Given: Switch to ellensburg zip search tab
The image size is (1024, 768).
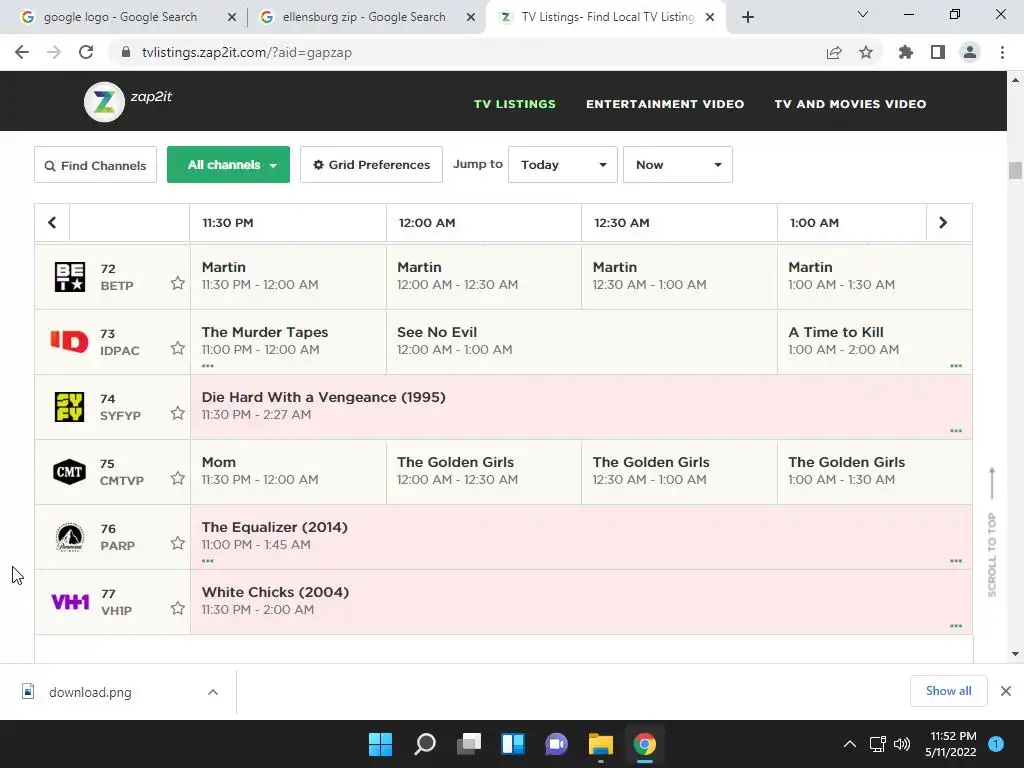Looking at the screenshot, I should [x=363, y=17].
